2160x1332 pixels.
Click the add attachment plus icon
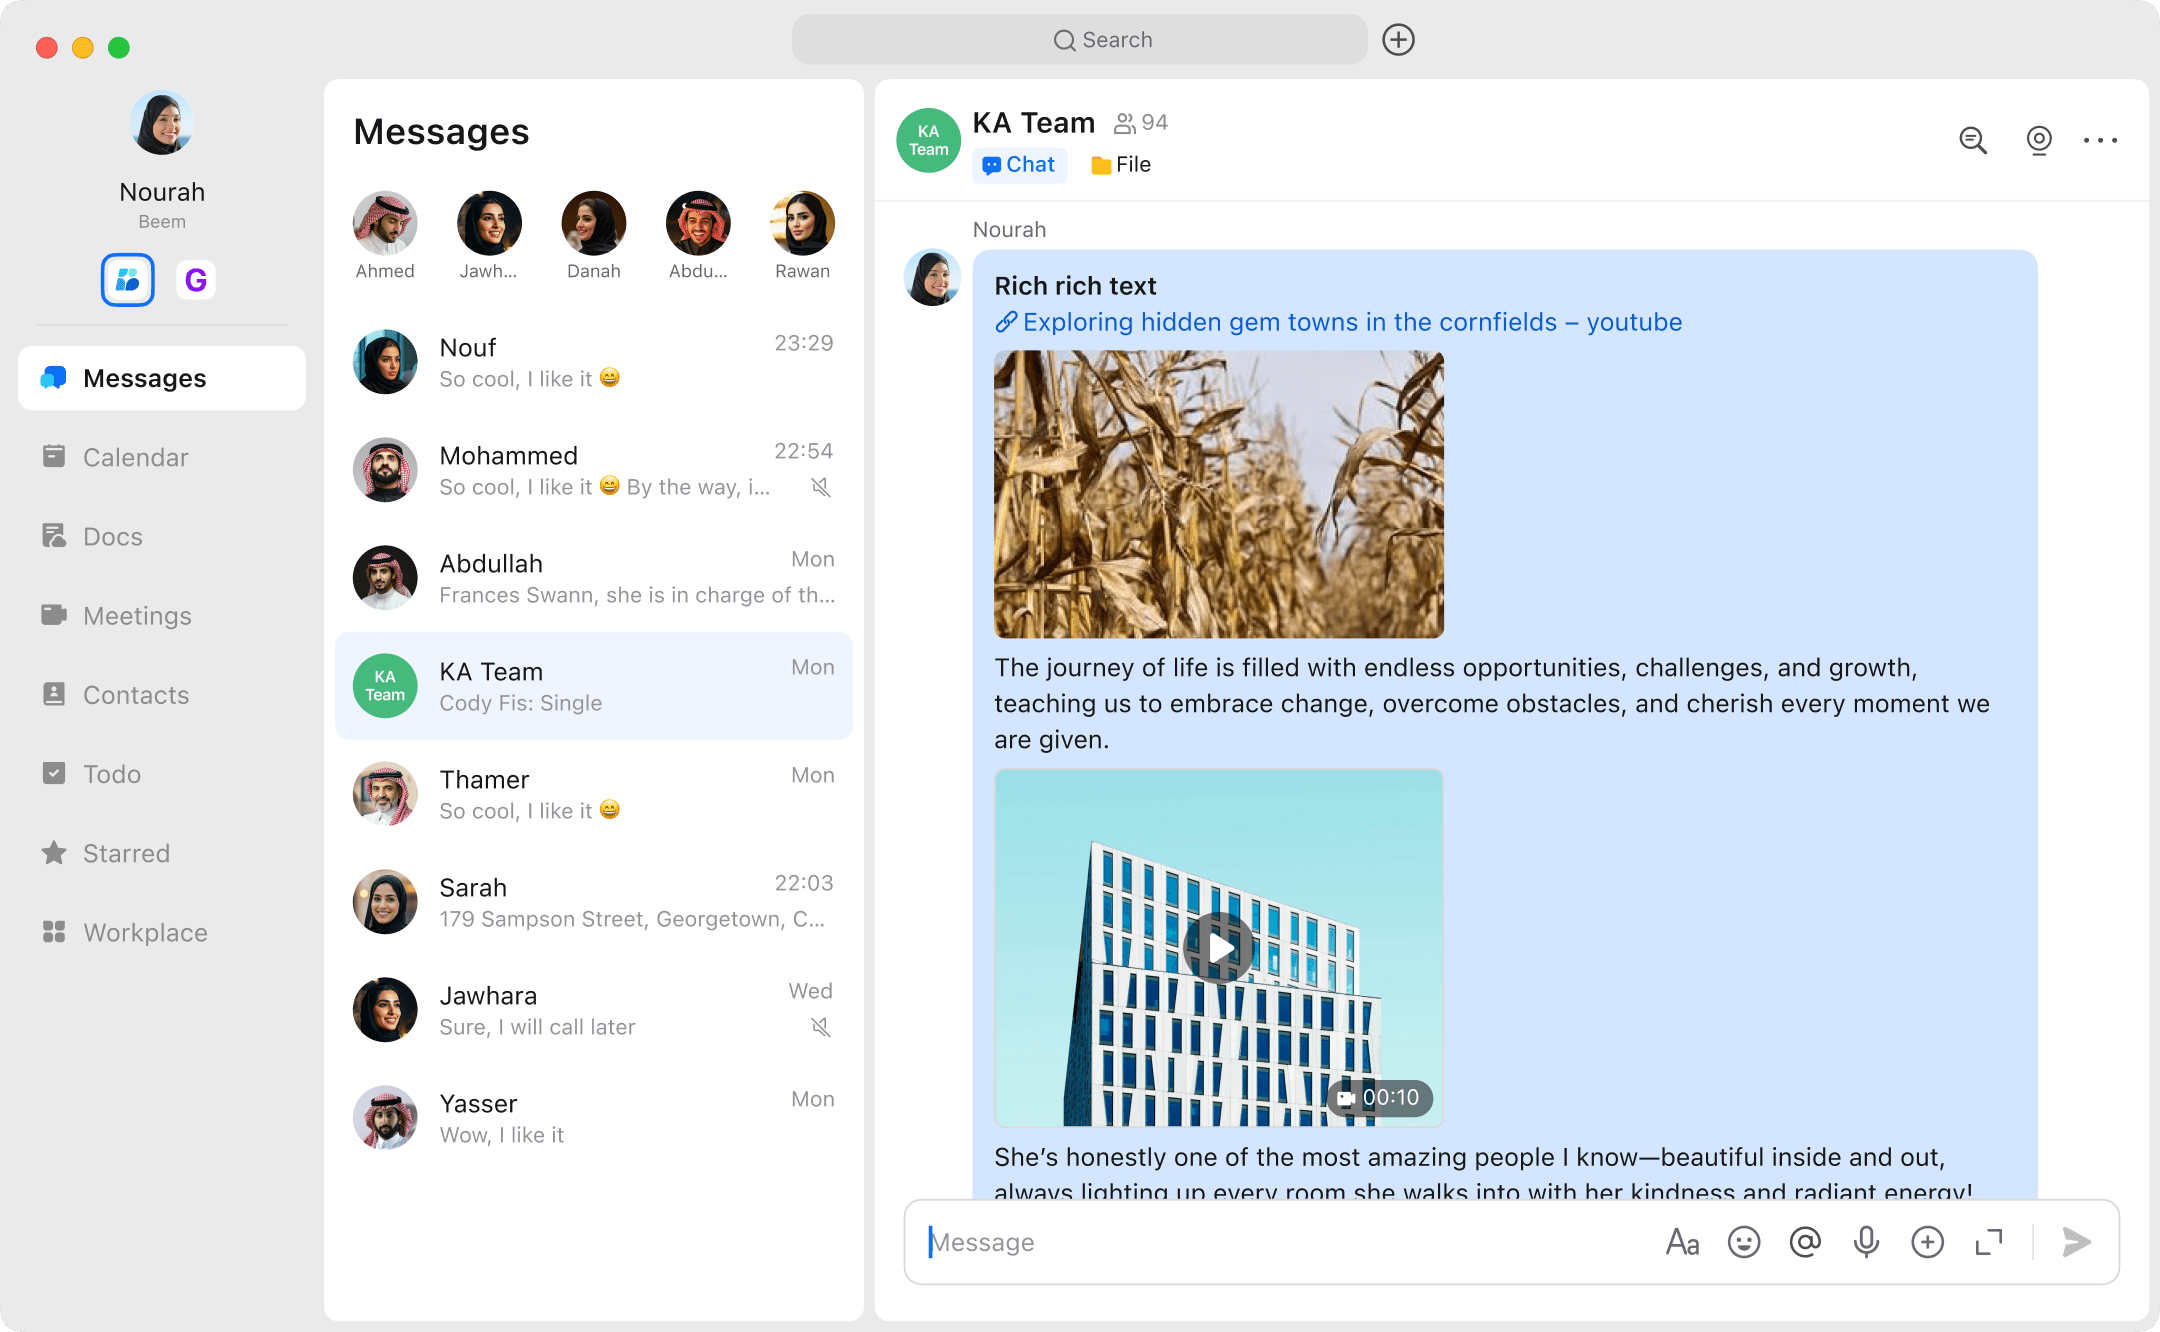[x=1927, y=1242]
